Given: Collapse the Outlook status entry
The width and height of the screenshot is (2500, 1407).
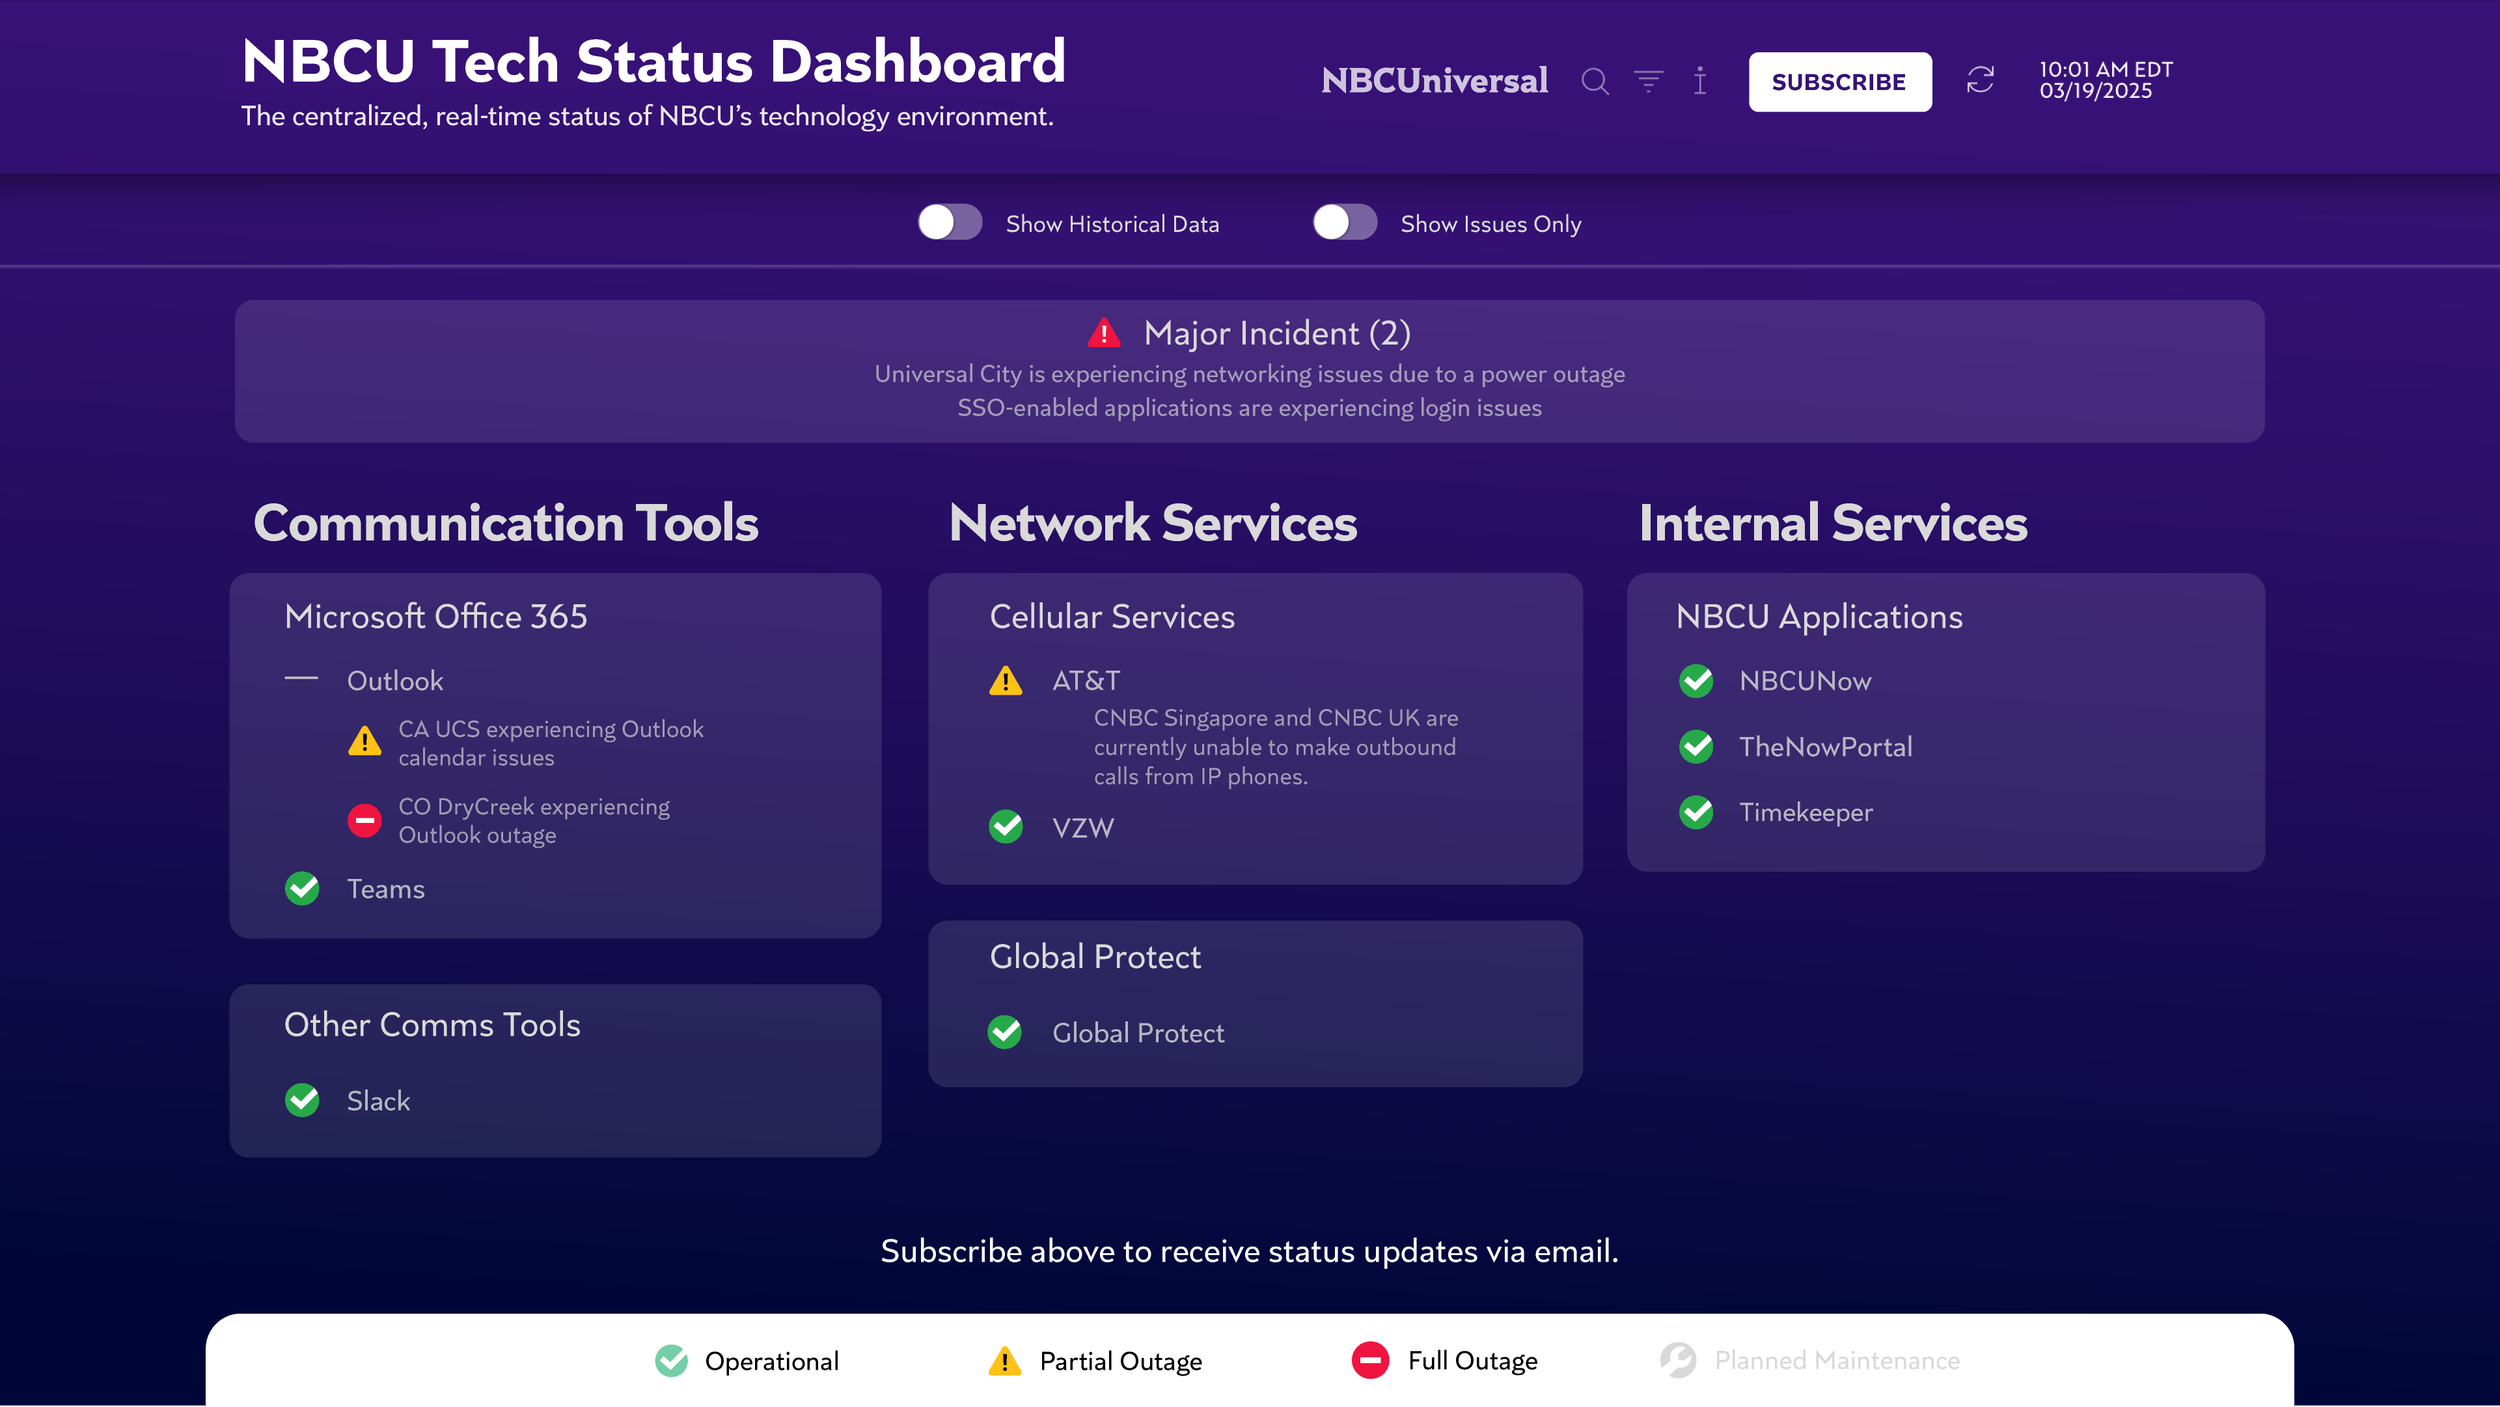Looking at the screenshot, I should click(302, 680).
